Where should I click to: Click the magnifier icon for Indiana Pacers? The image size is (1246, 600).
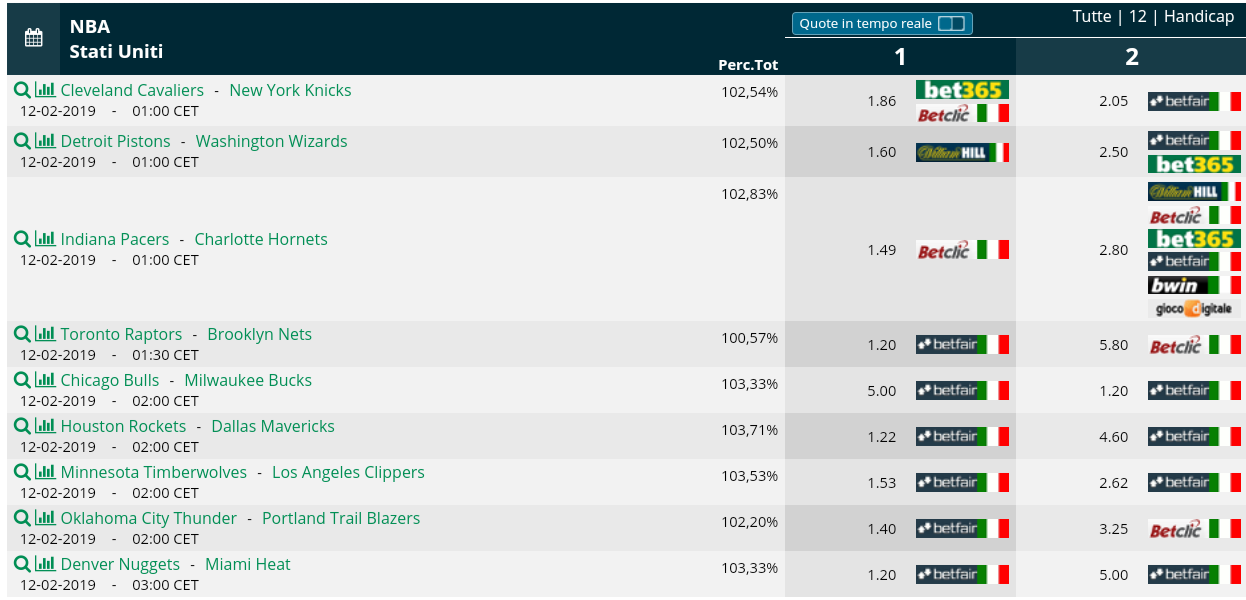(22, 239)
